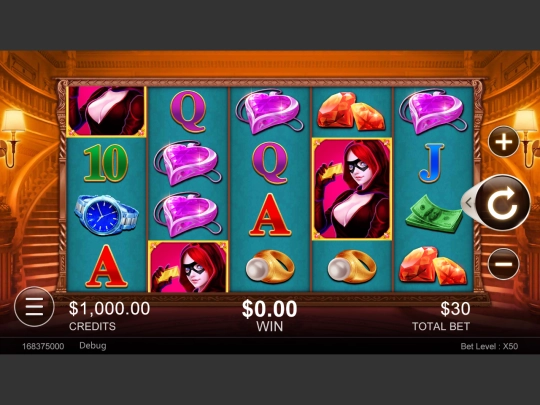Screen dimensions: 540x405
Task: Click the green cash stack symbol
Action: [x=434, y=214]
